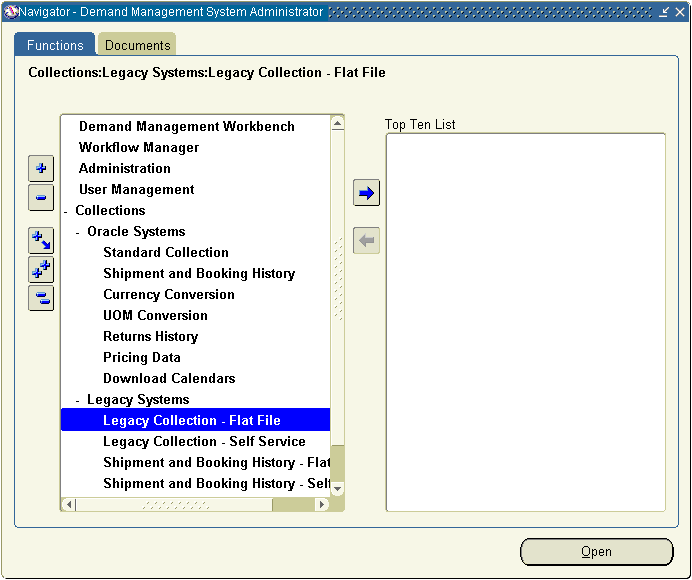Click the Expand All (double plus) icon

point(41,269)
